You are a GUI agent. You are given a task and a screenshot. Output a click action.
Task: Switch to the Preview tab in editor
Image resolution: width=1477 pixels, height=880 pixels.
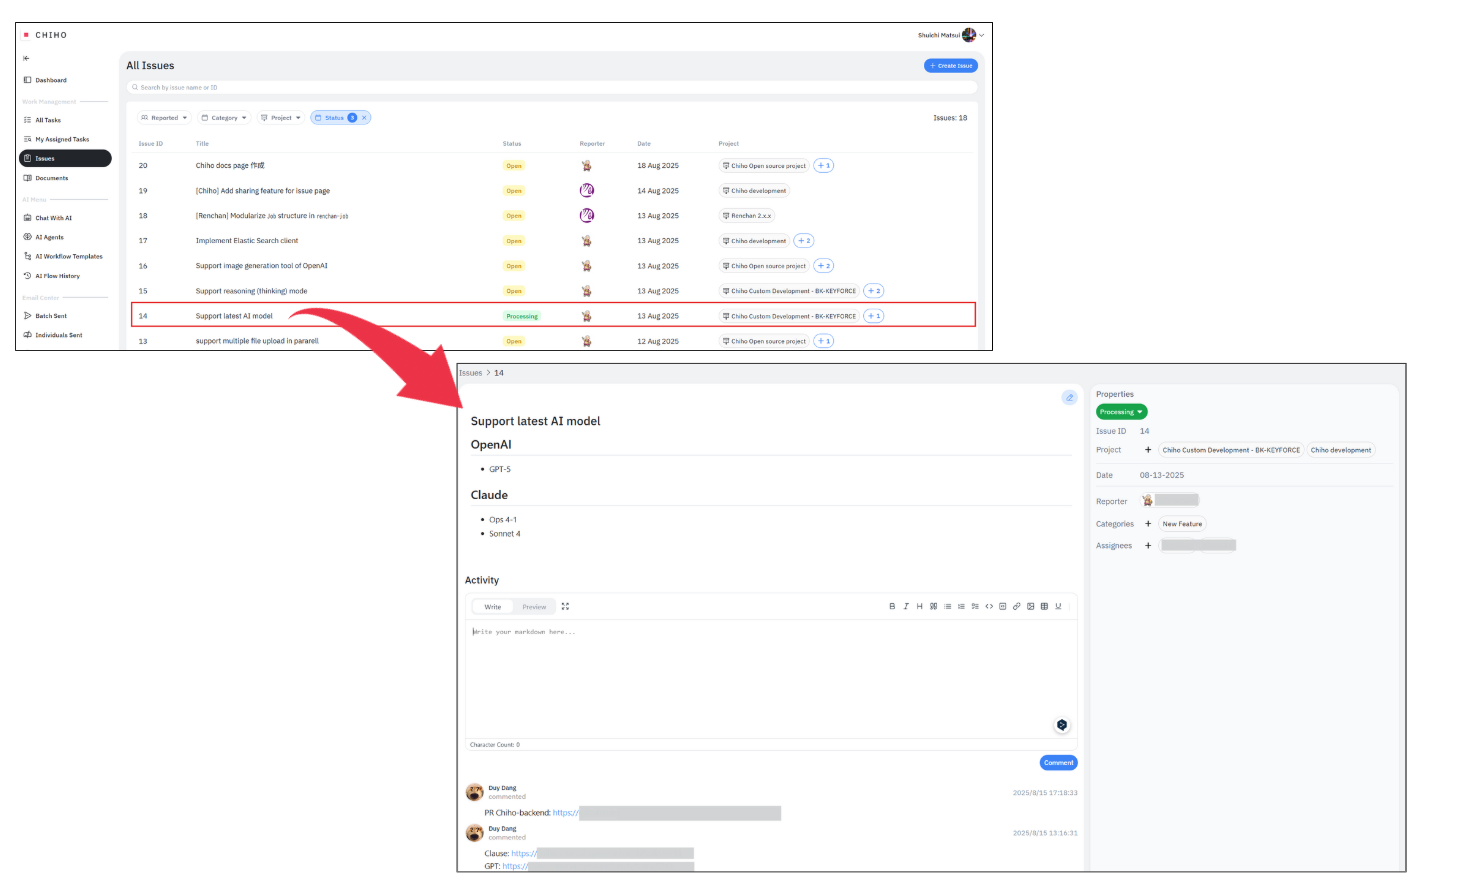tap(534, 607)
